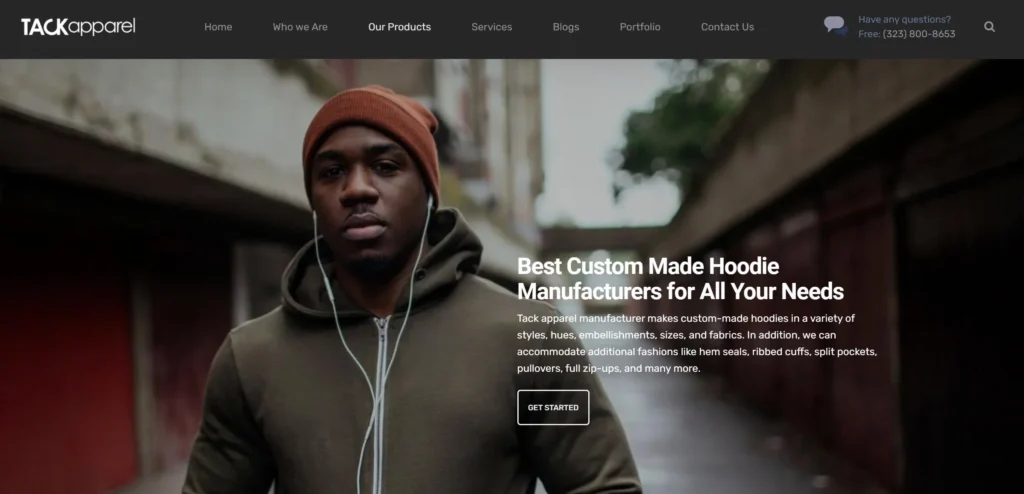The image size is (1024, 494).
Task: Open the Services menu
Action: (x=492, y=27)
